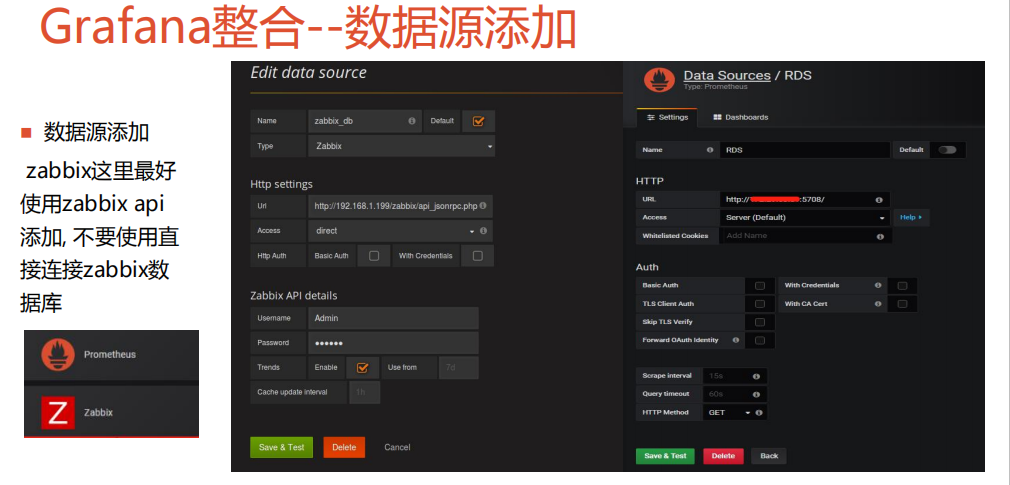Click Cache update interval field showing 1h
The image size is (1010, 485).
pos(365,392)
